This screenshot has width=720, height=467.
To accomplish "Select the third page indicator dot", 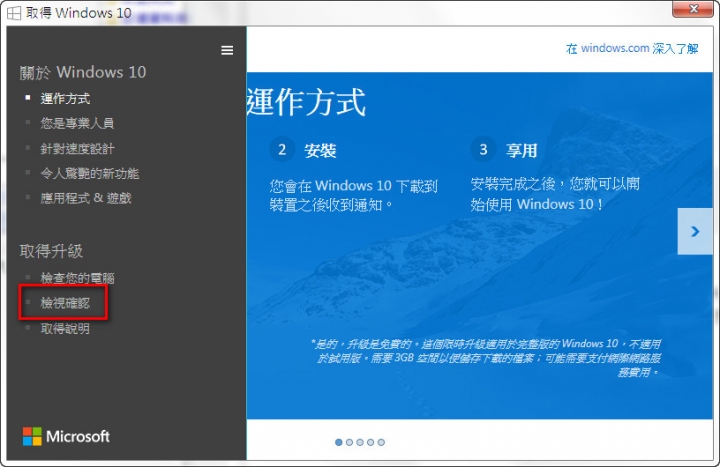I will (x=360, y=442).
